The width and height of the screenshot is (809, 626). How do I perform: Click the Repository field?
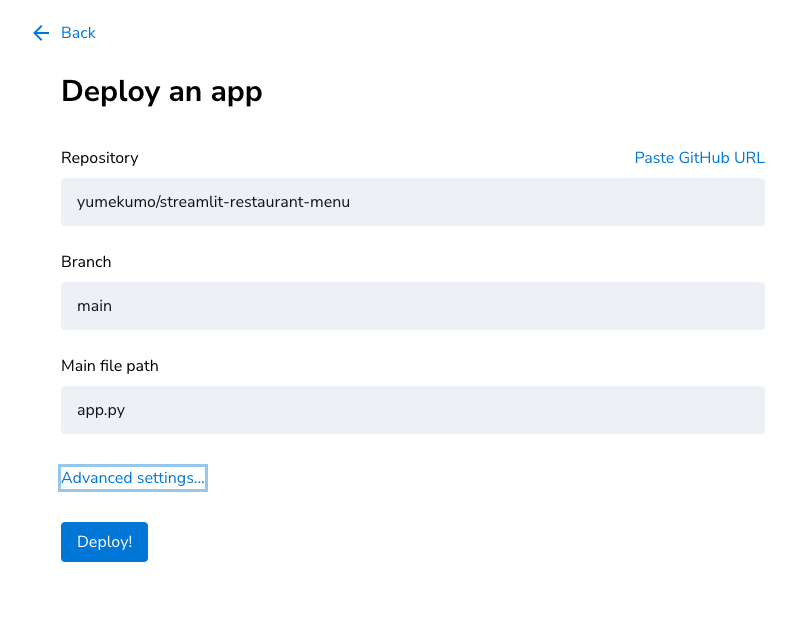(413, 202)
